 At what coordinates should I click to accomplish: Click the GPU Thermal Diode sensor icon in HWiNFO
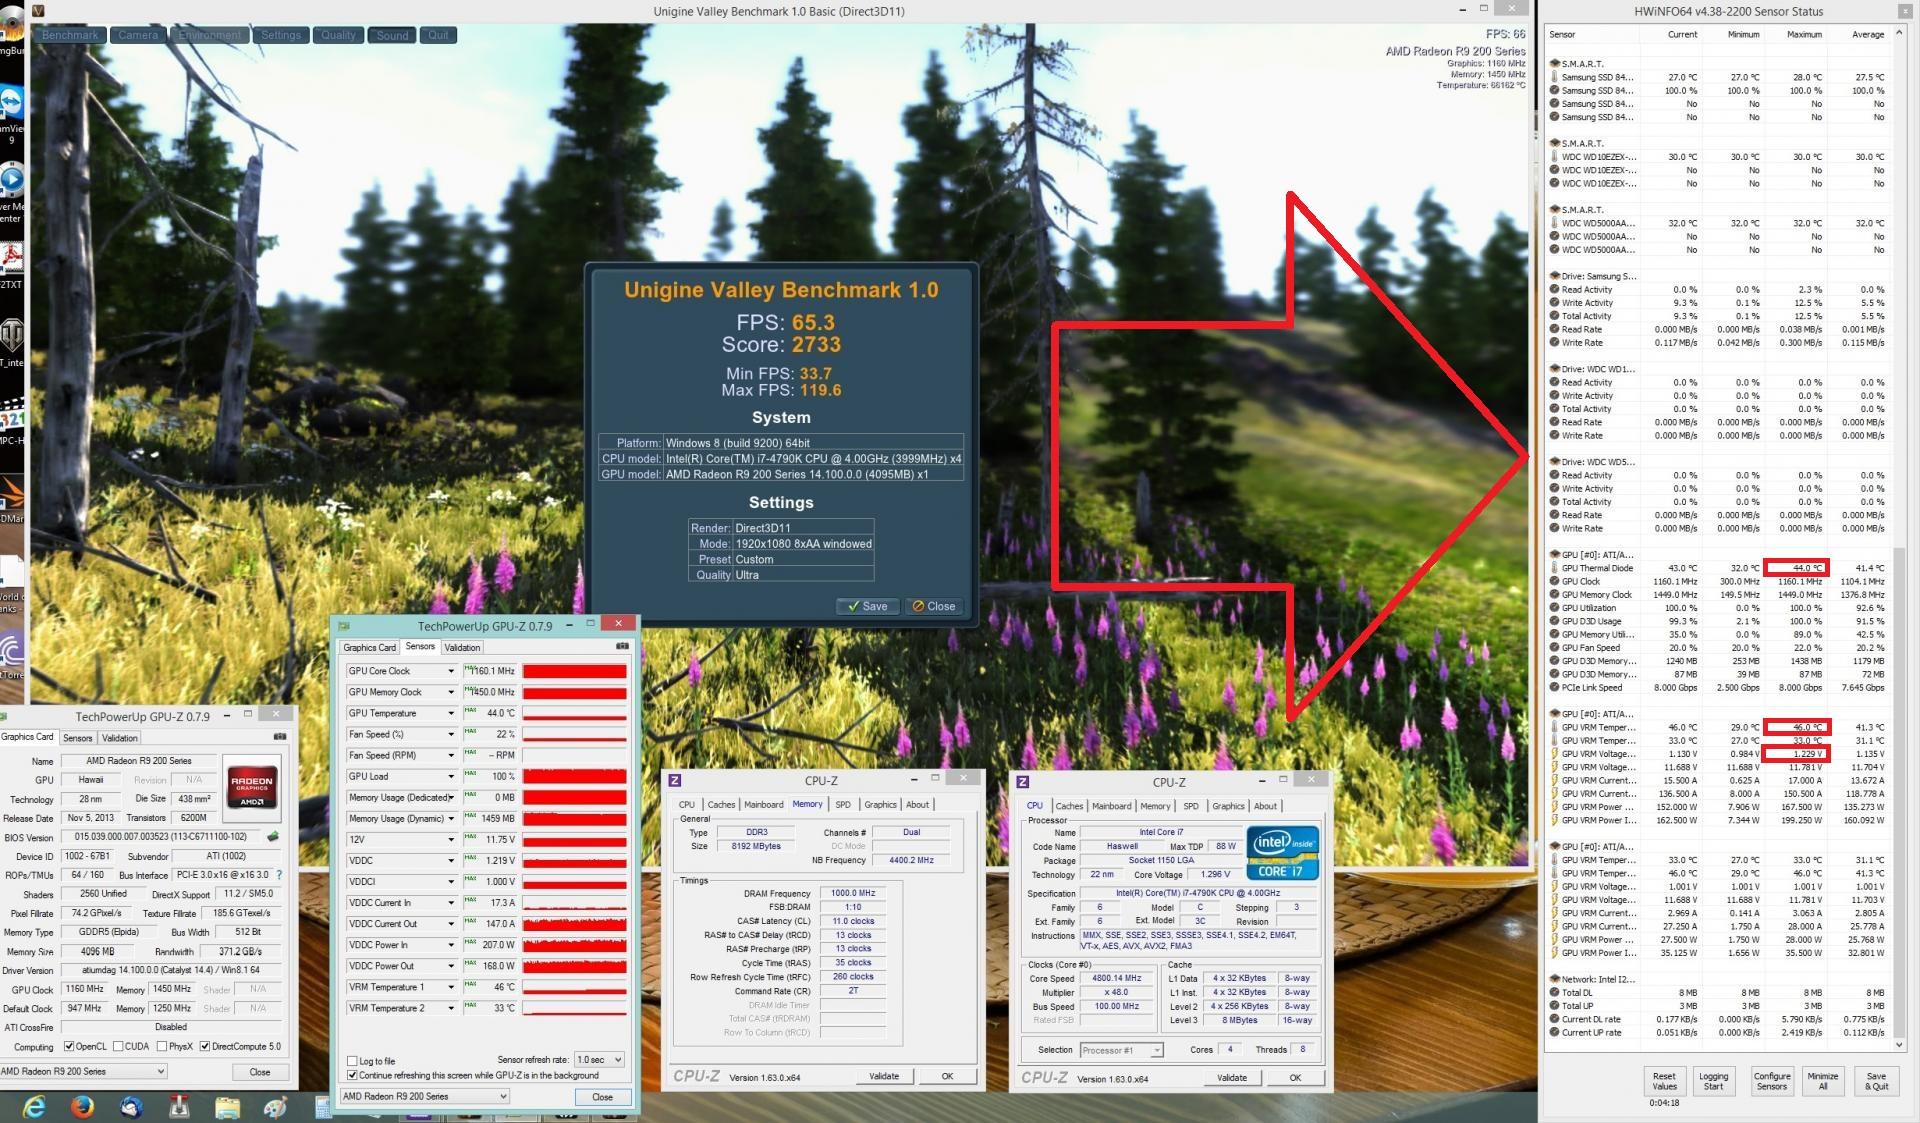tap(1554, 568)
